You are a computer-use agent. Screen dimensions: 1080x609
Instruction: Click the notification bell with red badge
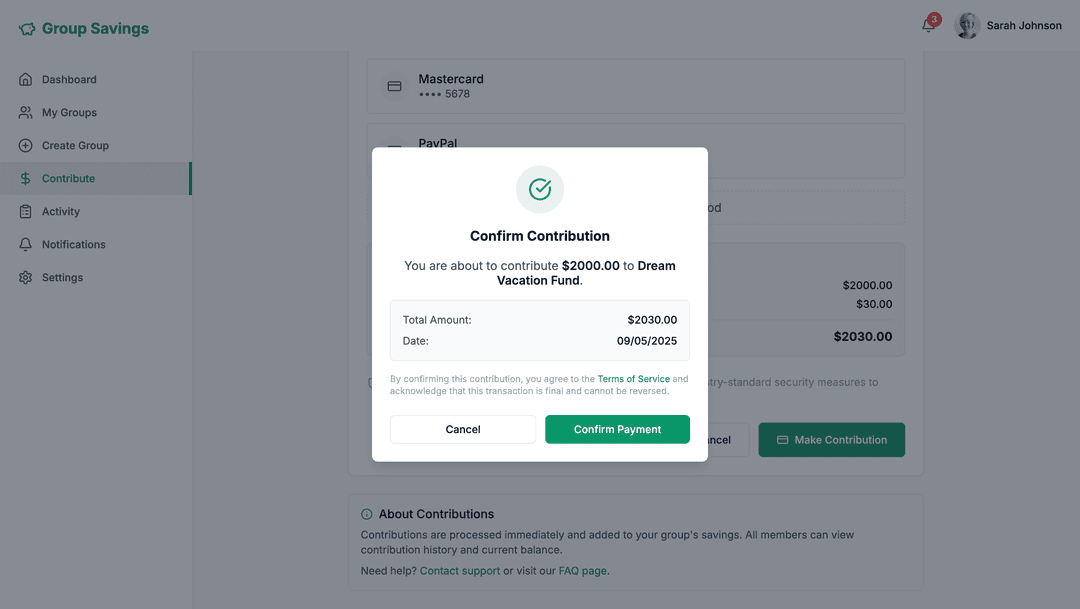[929, 24]
